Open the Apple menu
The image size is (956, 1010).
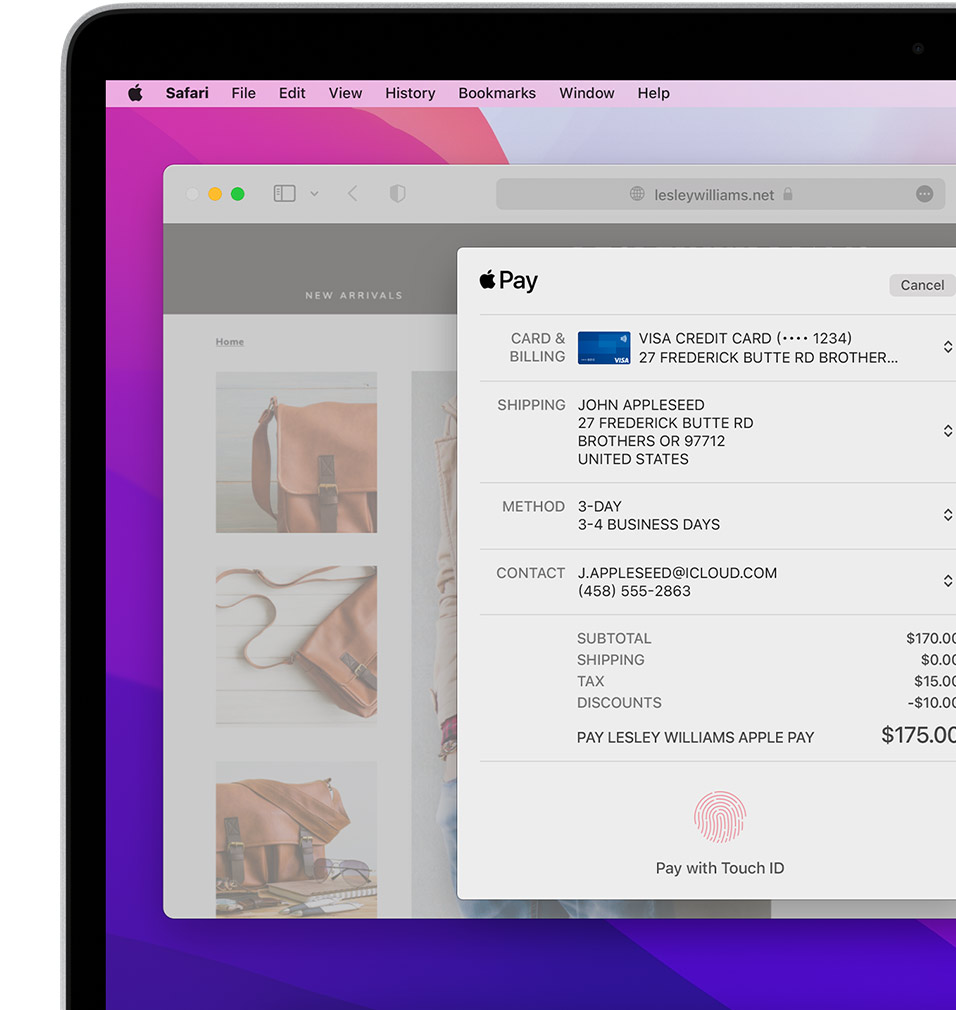[x=135, y=93]
